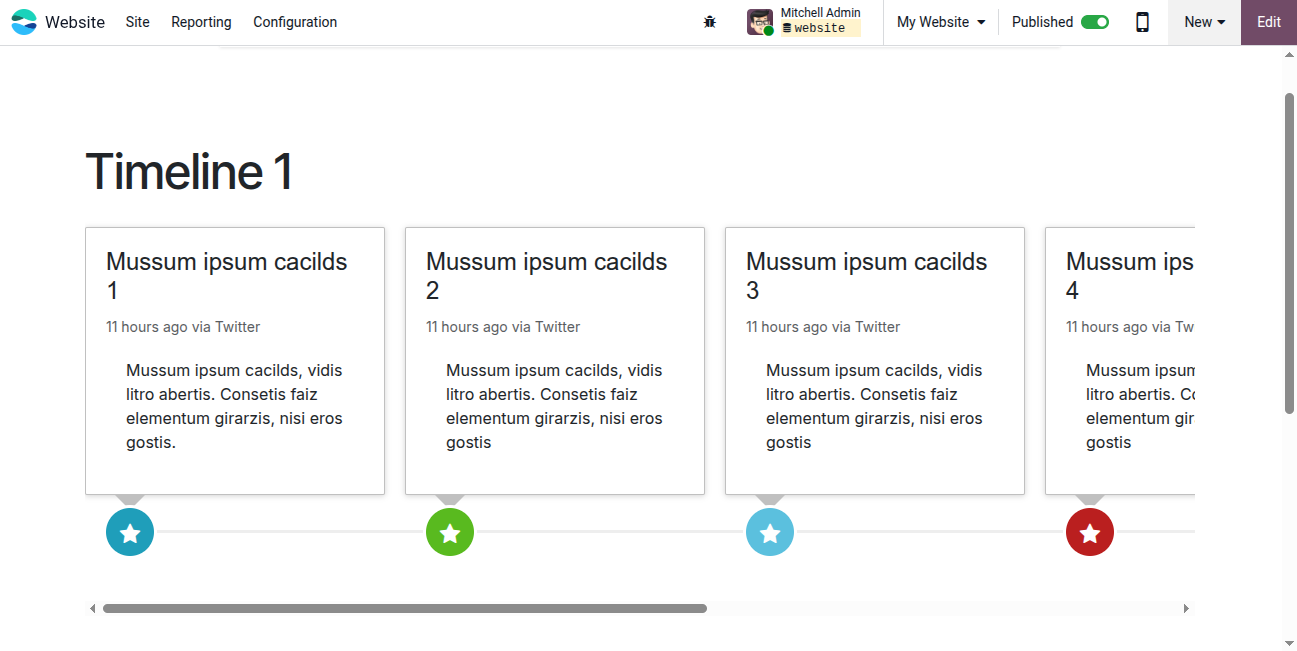
Task: Click card title Mussum ipsum cacilds 1
Action: 227,276
